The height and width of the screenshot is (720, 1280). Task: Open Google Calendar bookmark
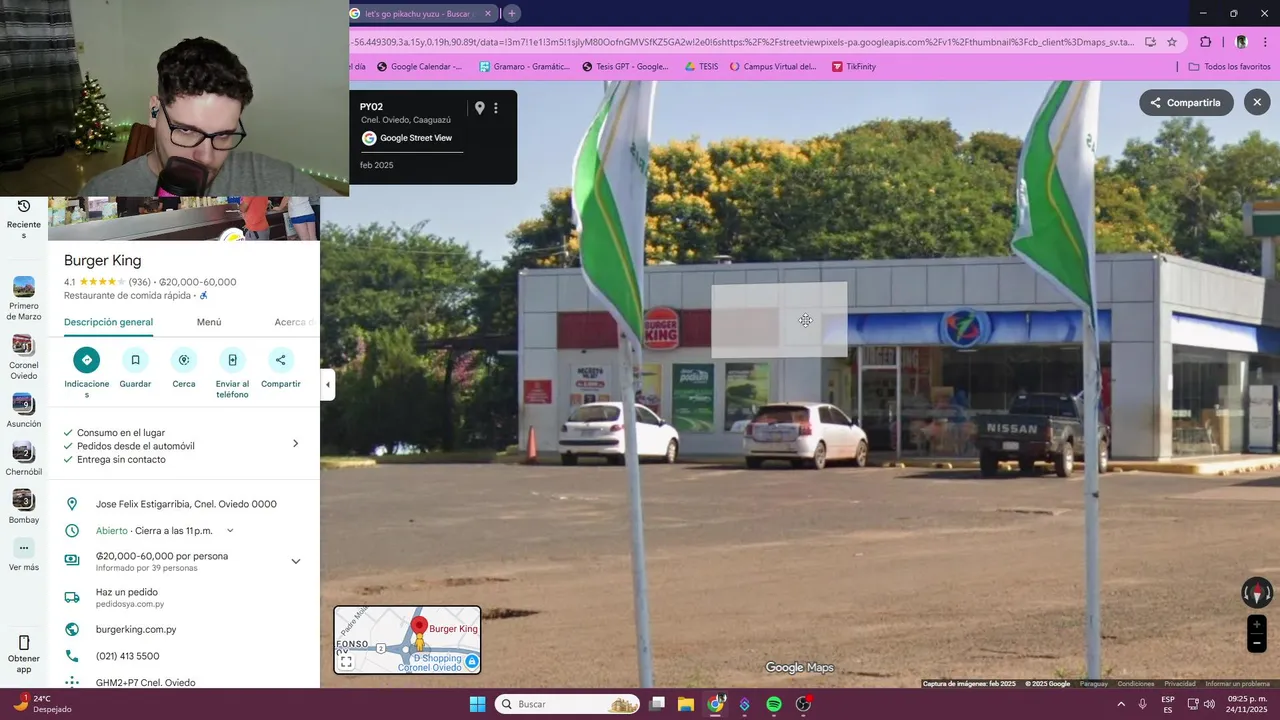419,67
